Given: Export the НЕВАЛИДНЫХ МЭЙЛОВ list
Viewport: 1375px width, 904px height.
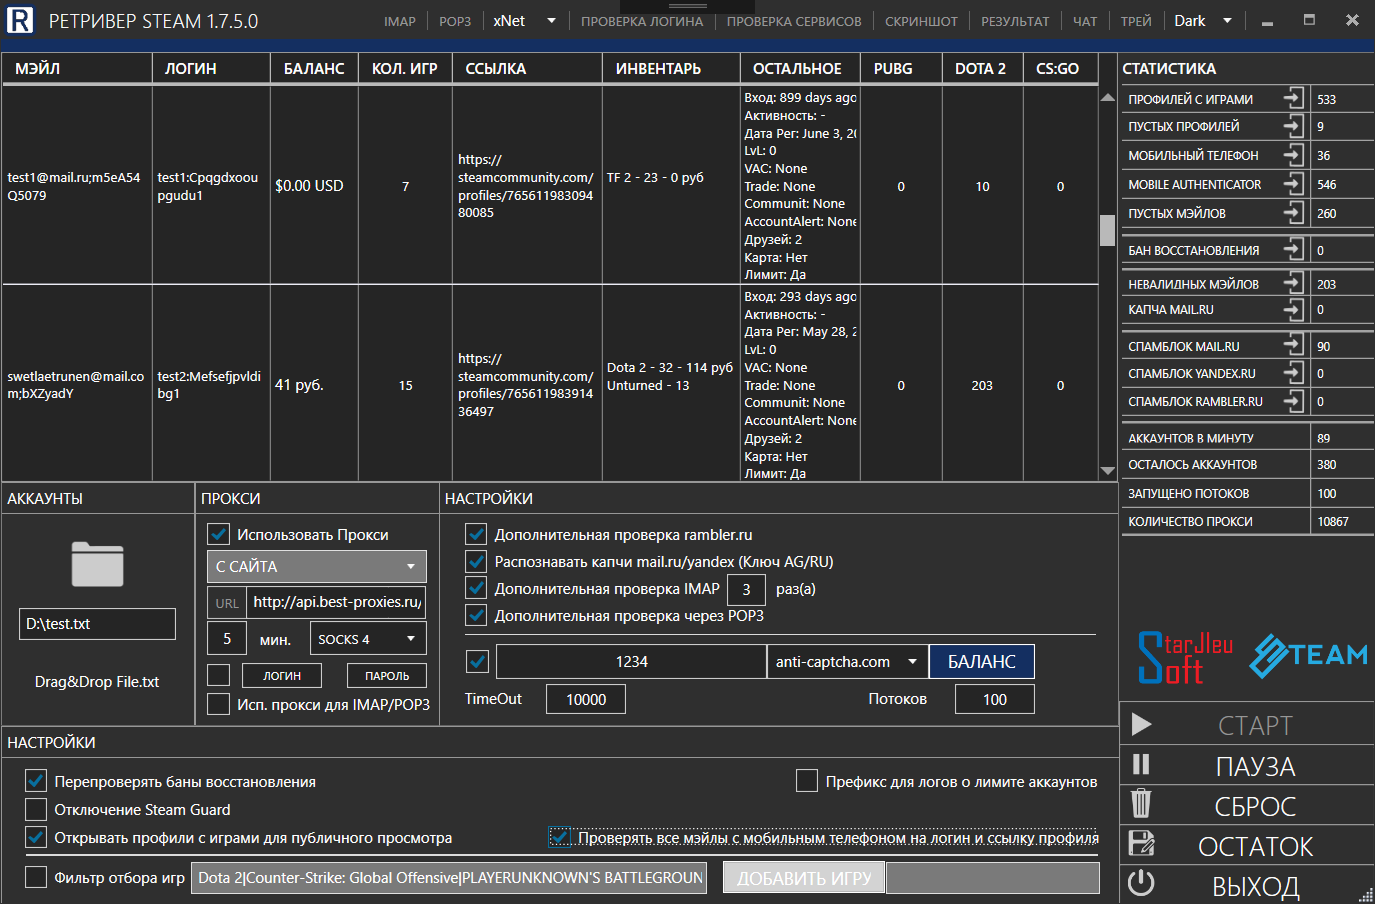Looking at the screenshot, I should click(x=1293, y=283).
